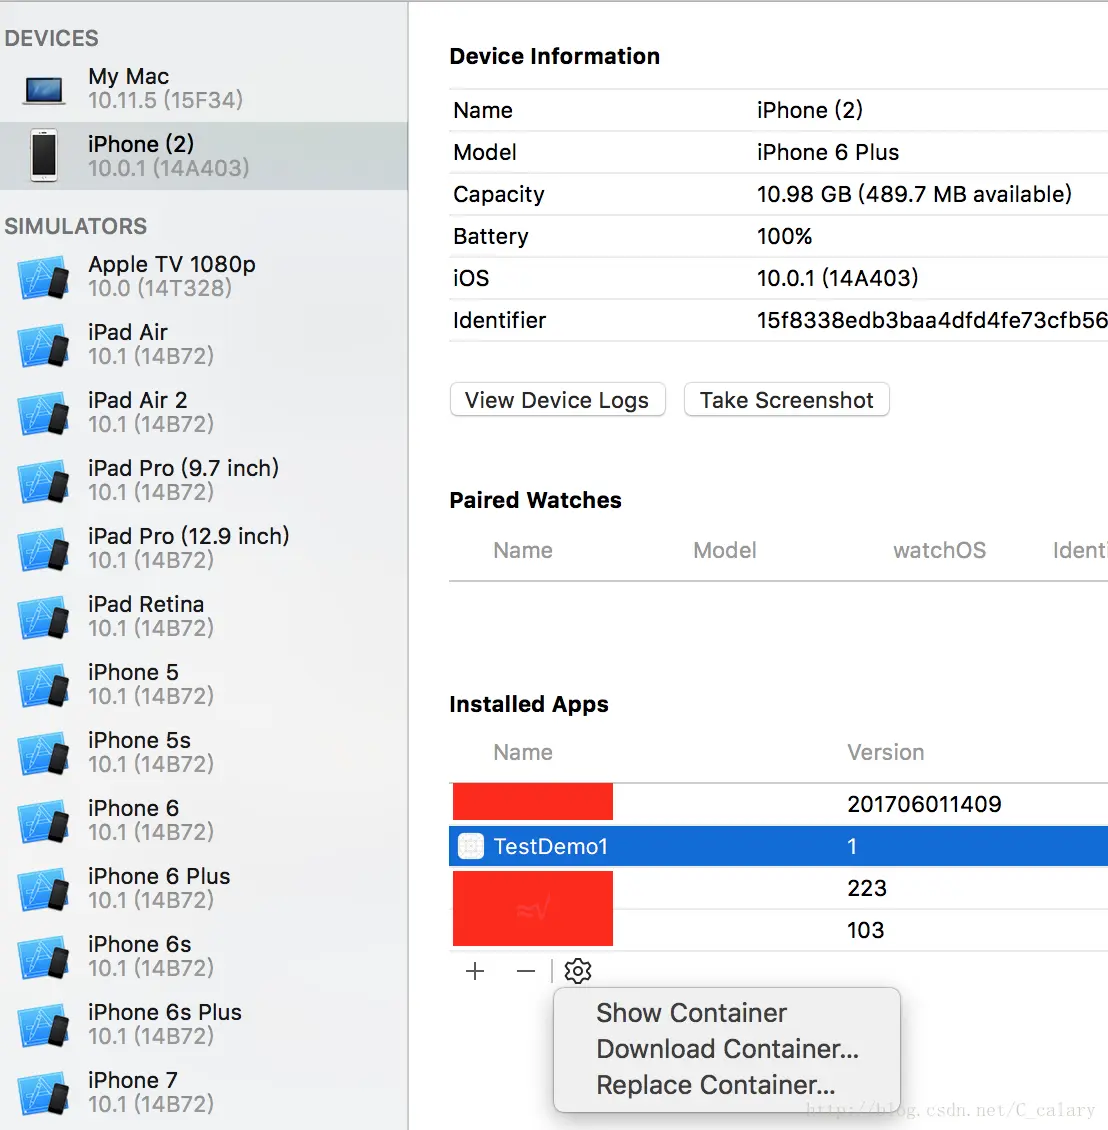1108x1130 pixels.
Task: Sort Installed Apps by the Name column
Action: coord(523,752)
